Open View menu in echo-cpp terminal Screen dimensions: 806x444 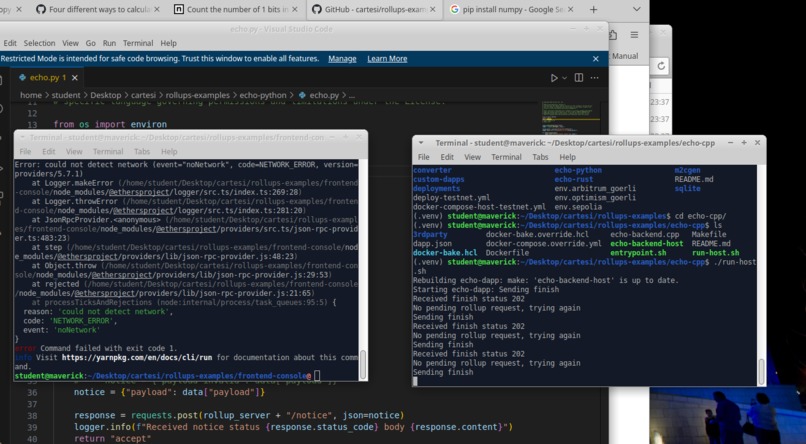coord(472,157)
